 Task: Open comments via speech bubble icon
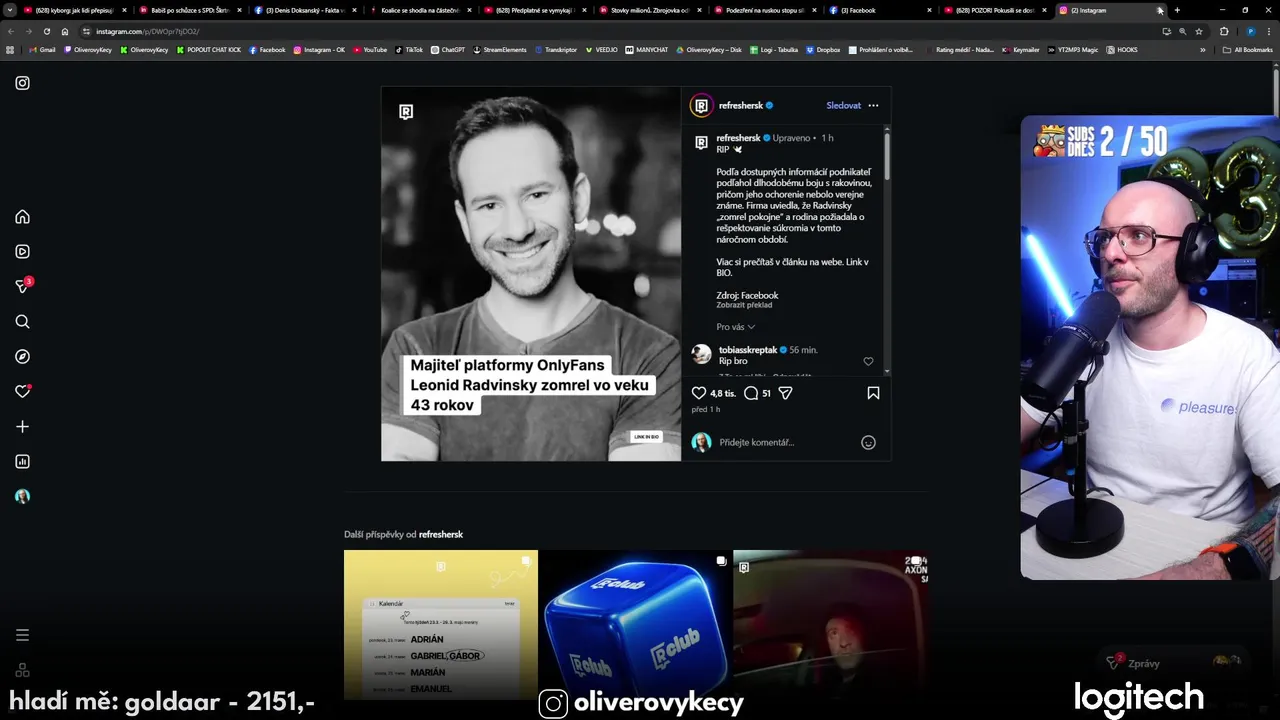(751, 393)
